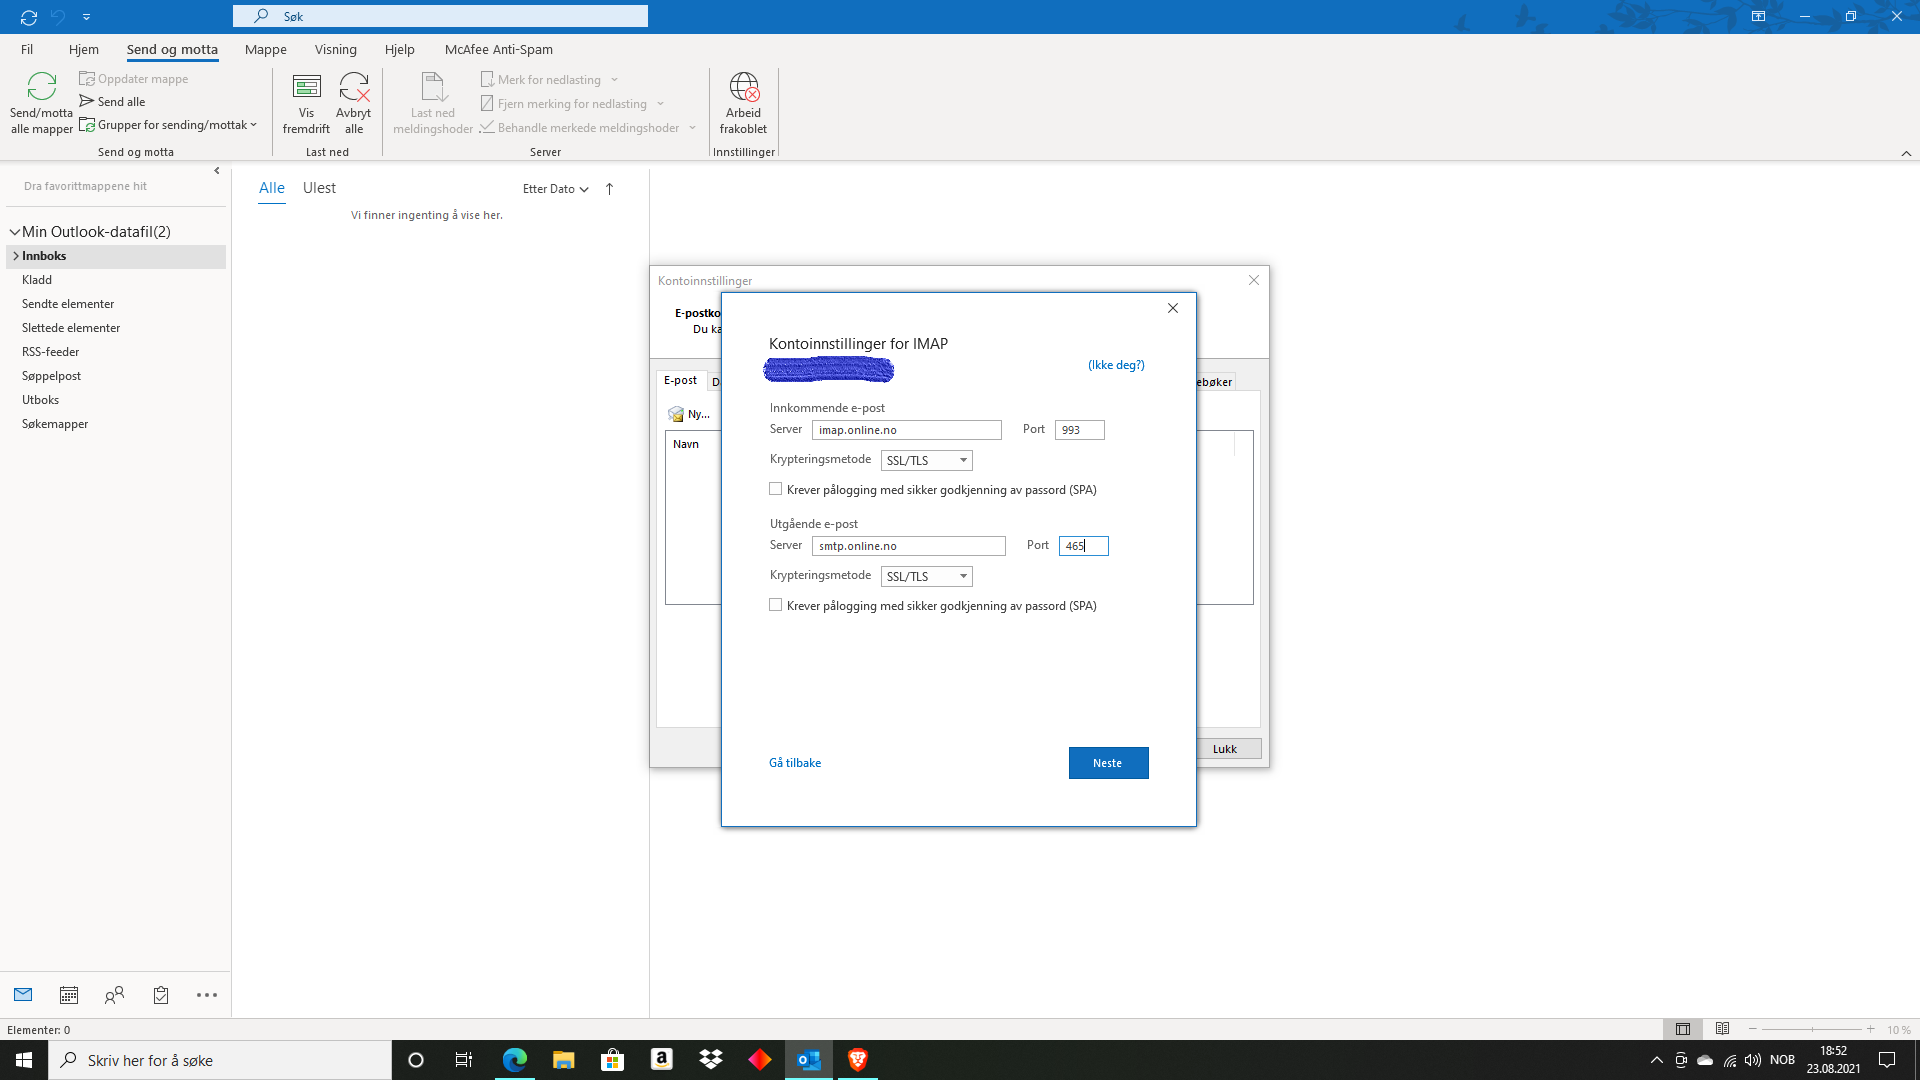
Task: Open outgoing Krypteringsmetode SSL/TLS dropdown
Action: click(x=926, y=577)
